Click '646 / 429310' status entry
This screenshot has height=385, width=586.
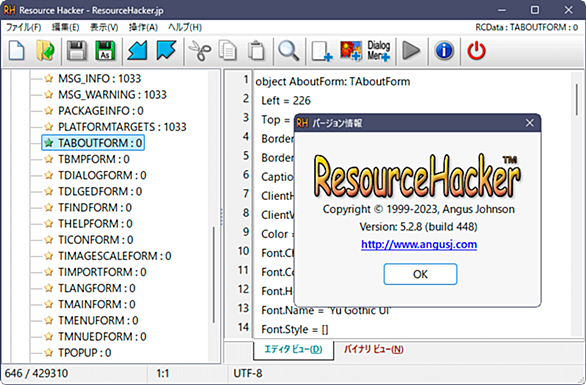(x=36, y=373)
